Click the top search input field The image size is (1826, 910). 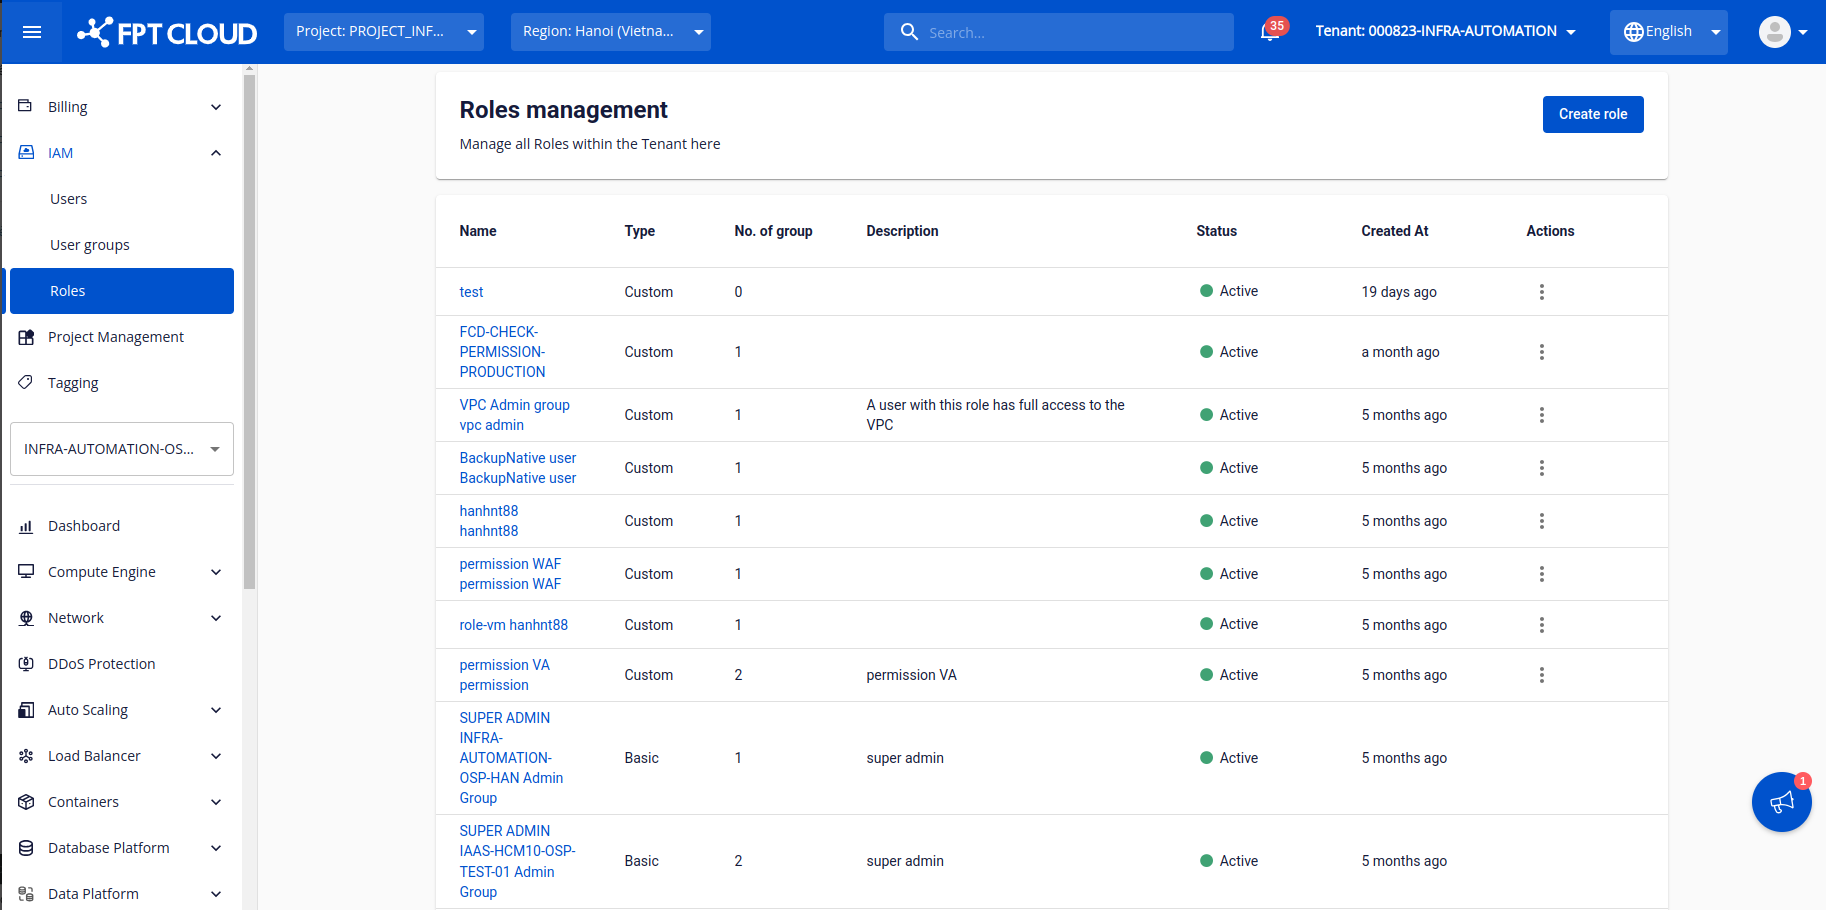tap(1070, 32)
